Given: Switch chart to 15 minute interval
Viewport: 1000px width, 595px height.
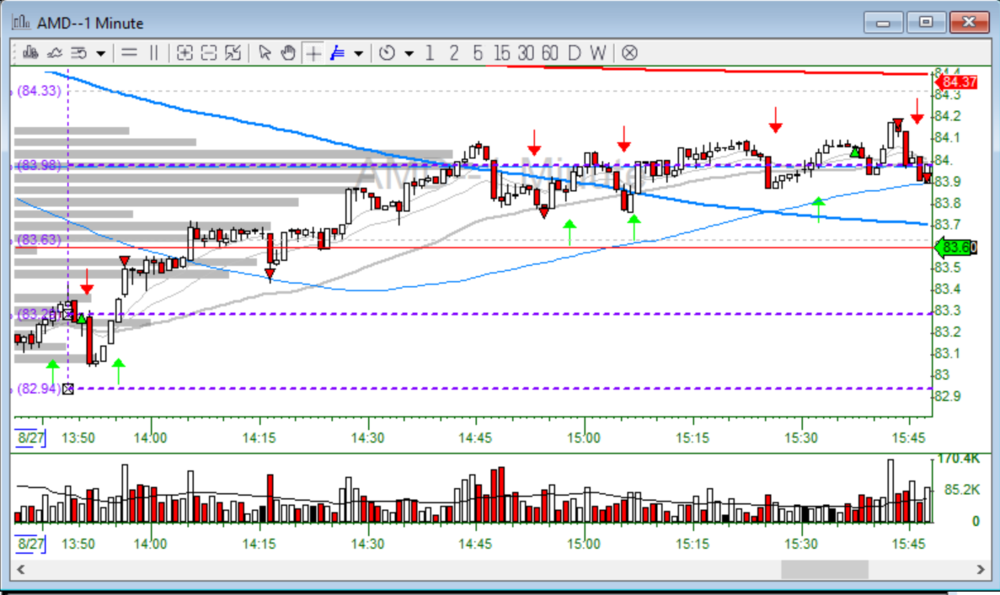Looking at the screenshot, I should [x=501, y=53].
